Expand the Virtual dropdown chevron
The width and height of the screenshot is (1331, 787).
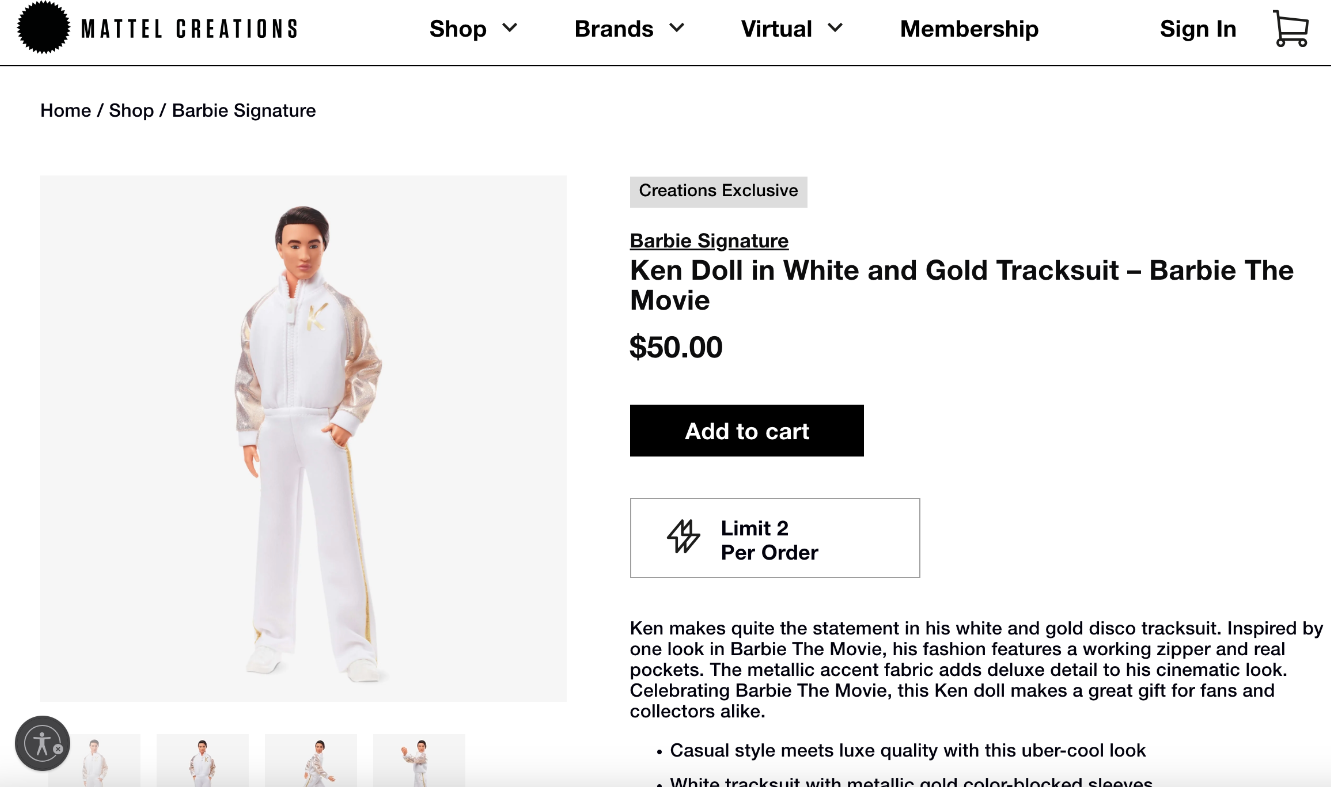click(836, 28)
